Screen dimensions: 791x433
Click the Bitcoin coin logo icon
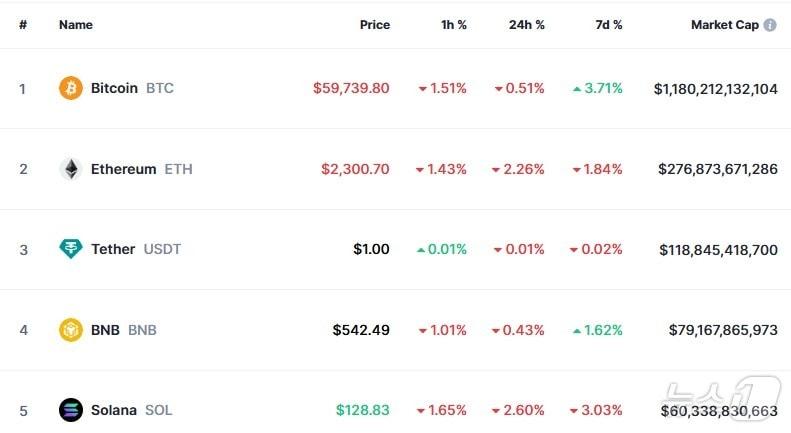71,88
